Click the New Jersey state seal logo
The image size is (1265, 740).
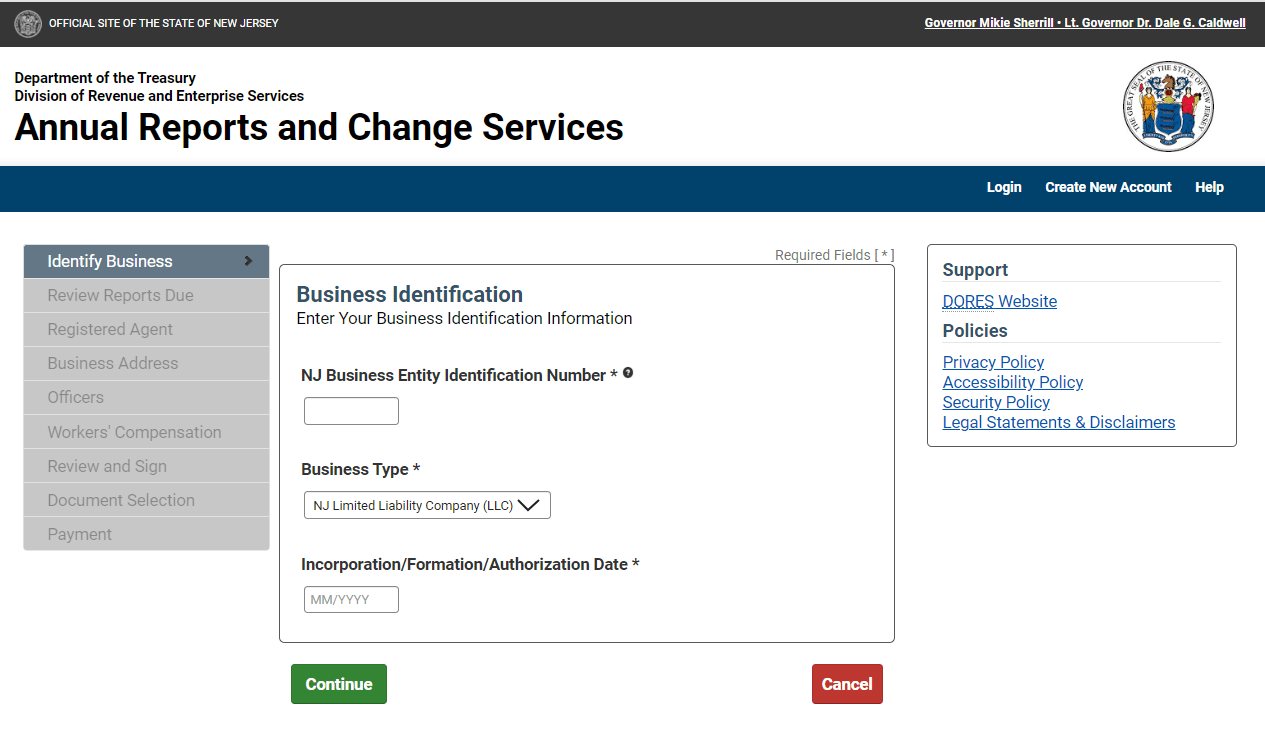point(1167,106)
